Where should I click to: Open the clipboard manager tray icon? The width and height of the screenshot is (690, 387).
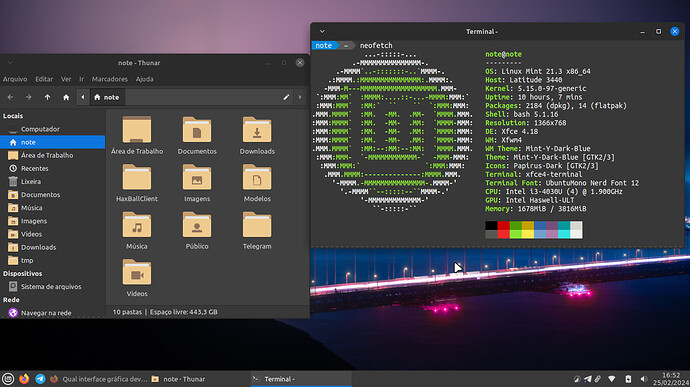coord(598,379)
